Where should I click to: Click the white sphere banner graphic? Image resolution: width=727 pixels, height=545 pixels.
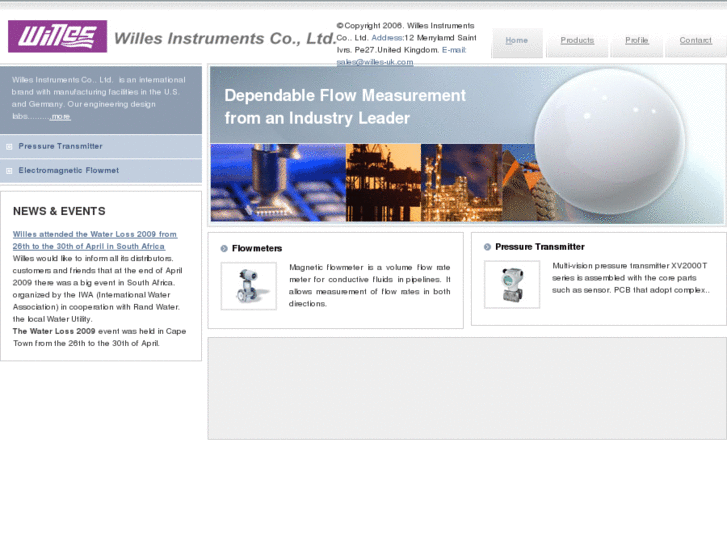pyautogui.click(x=610, y=141)
